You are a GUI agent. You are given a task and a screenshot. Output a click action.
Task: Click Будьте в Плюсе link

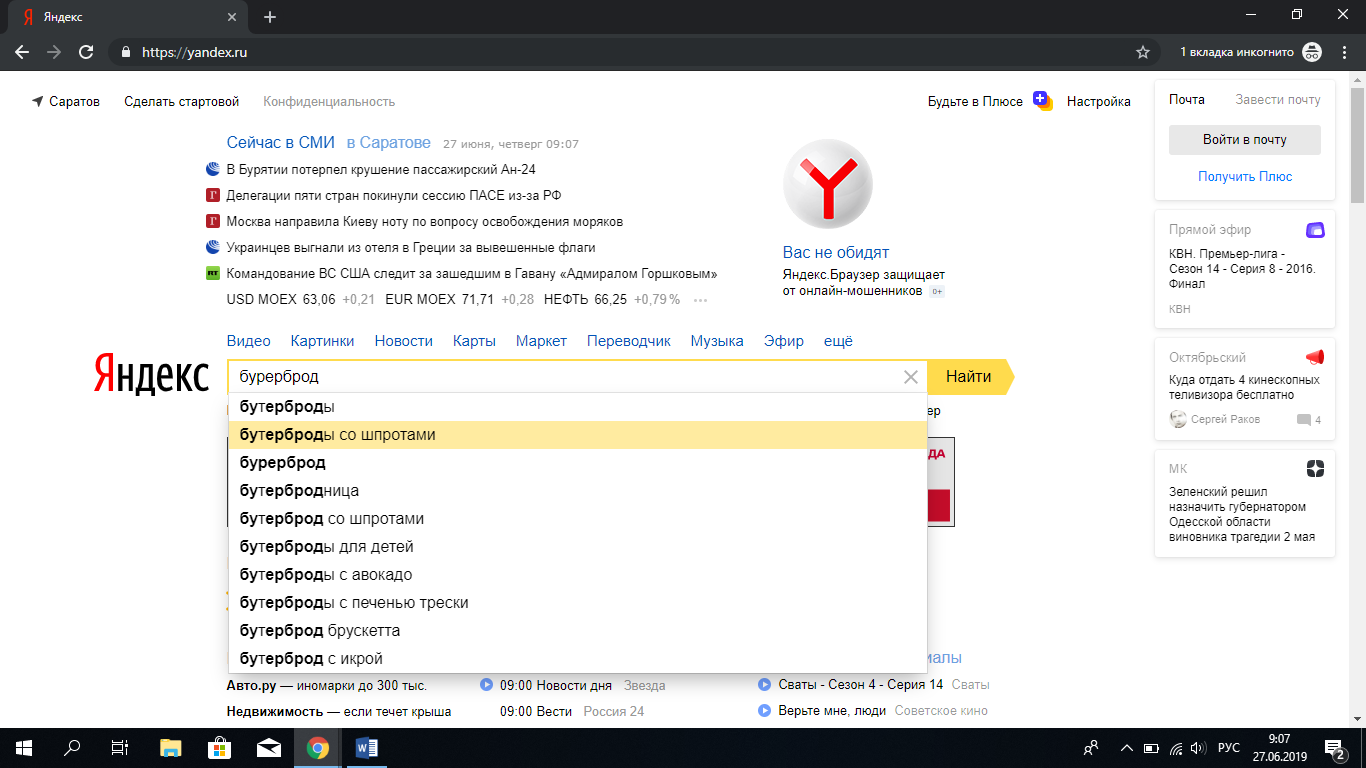[975, 101]
